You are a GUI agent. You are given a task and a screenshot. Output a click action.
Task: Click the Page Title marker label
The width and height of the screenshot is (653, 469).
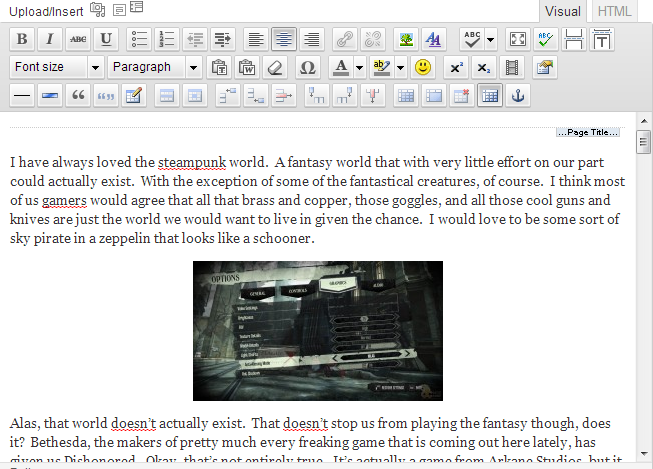pos(588,132)
